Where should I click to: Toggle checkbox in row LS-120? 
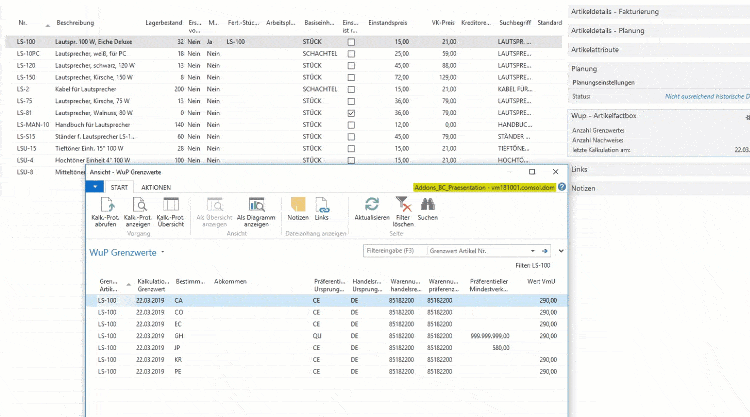point(351,66)
